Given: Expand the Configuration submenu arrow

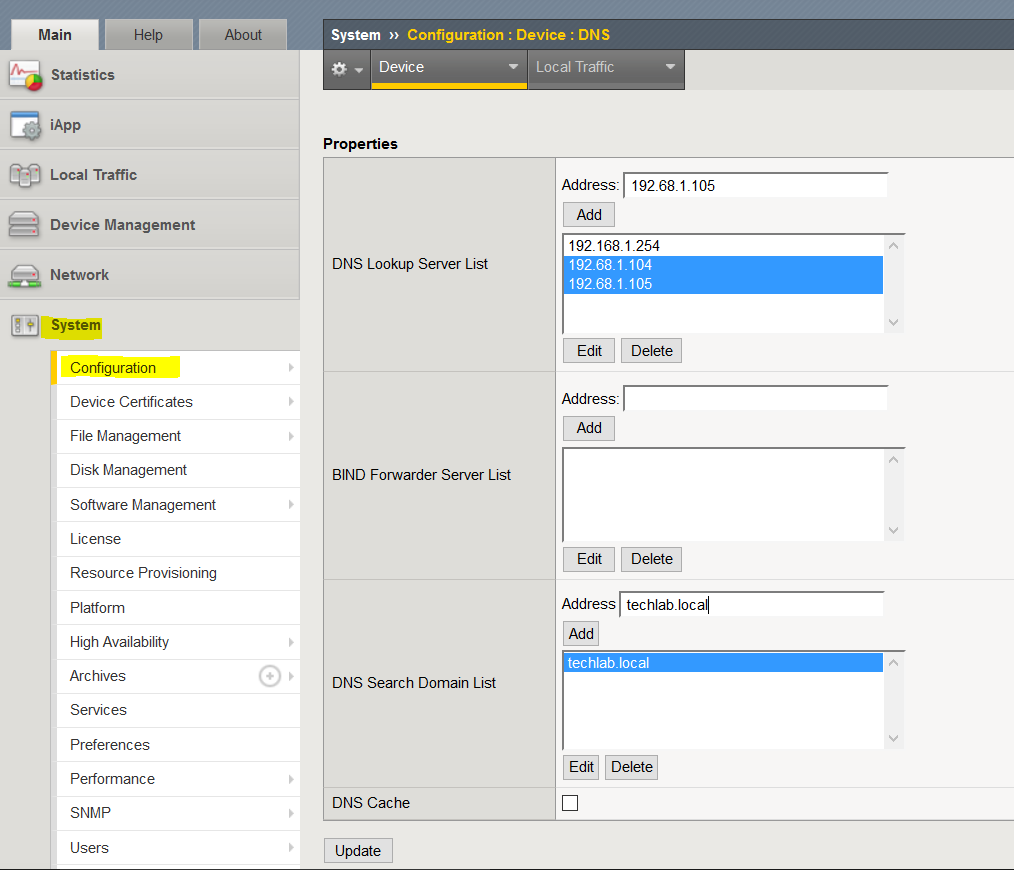Looking at the screenshot, I should 291,367.
